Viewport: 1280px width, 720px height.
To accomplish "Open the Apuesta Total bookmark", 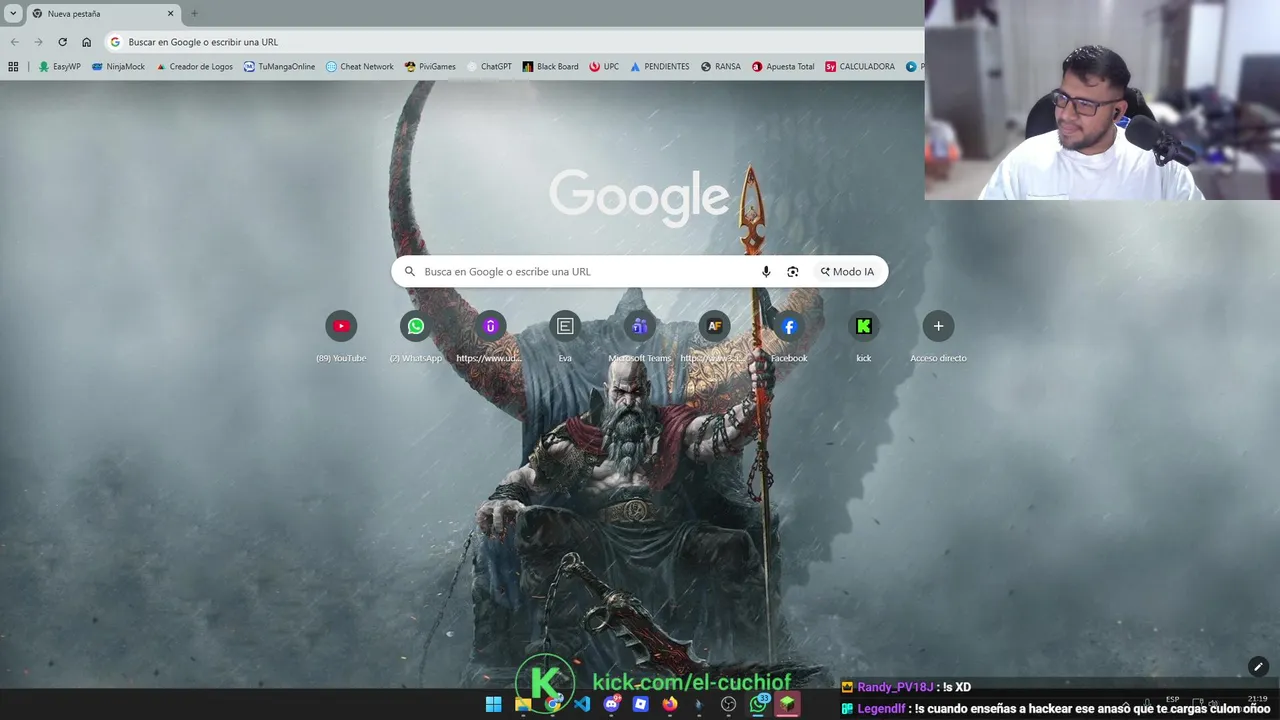I will [x=783, y=66].
